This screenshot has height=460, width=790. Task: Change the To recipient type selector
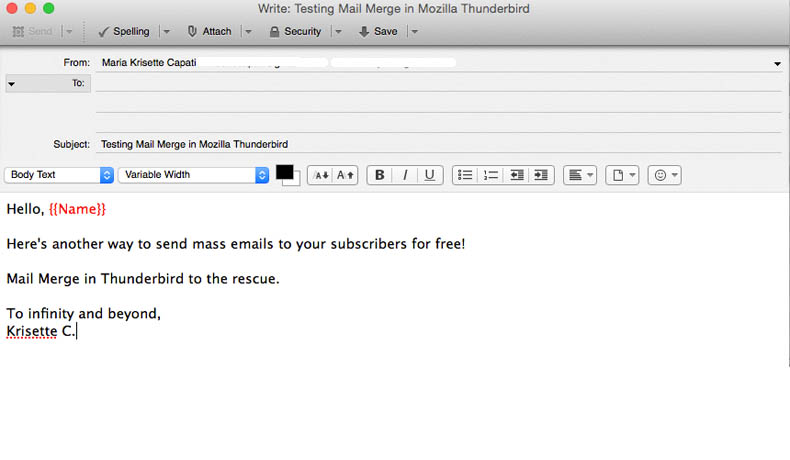[x=48, y=84]
